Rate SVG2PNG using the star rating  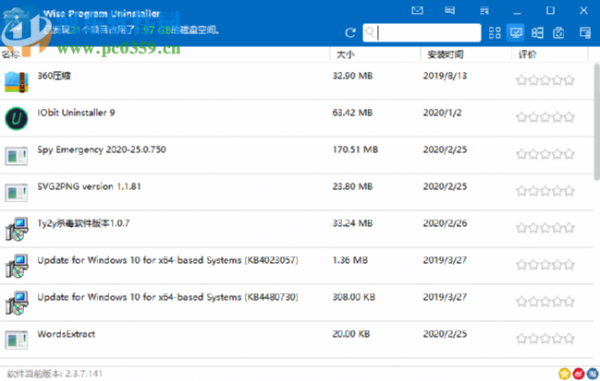545,190
